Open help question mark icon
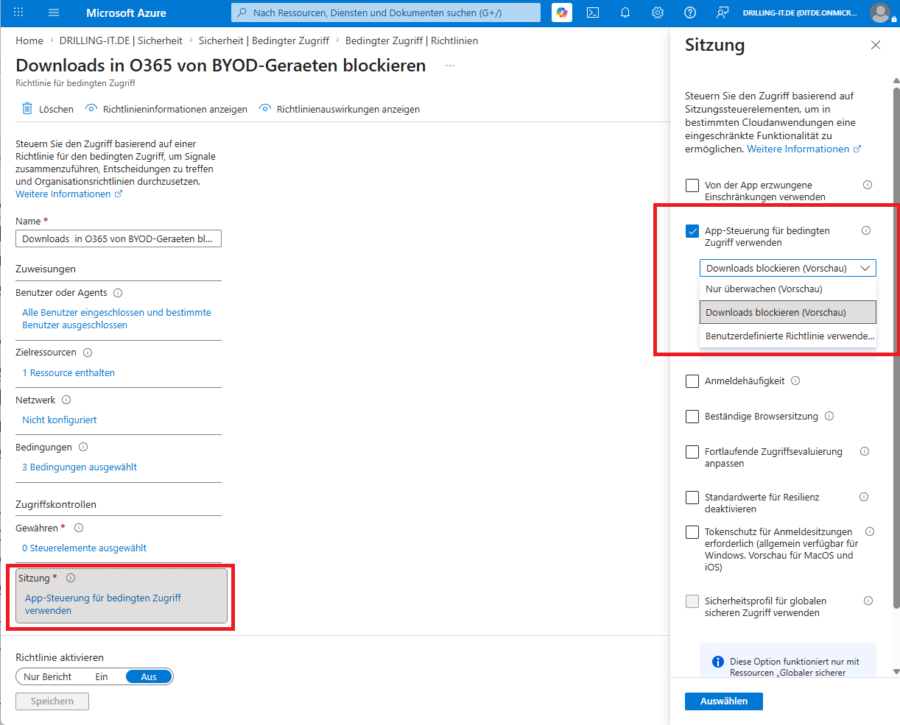The width and height of the screenshot is (900, 725). pyautogui.click(x=690, y=12)
